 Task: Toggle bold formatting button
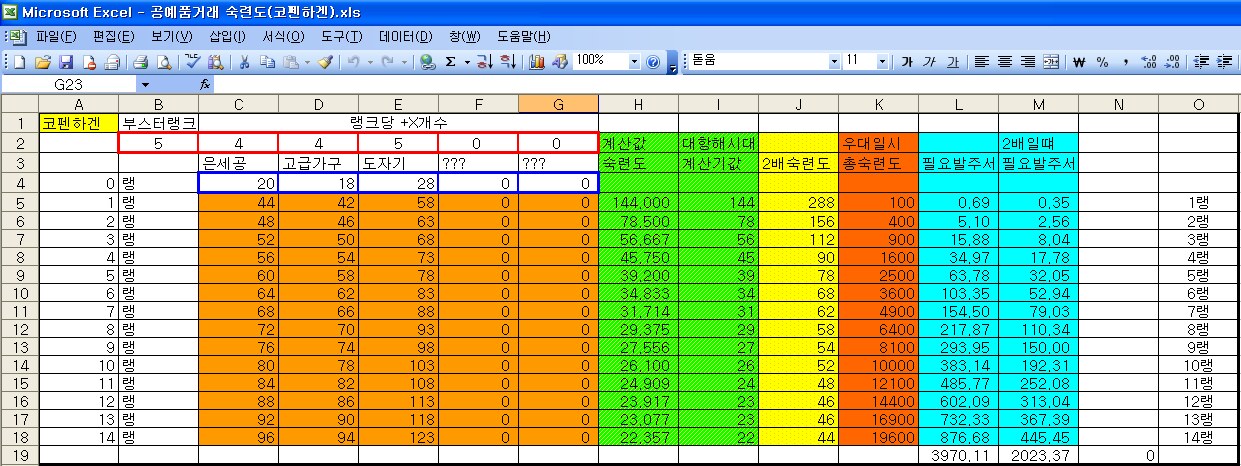coord(907,62)
